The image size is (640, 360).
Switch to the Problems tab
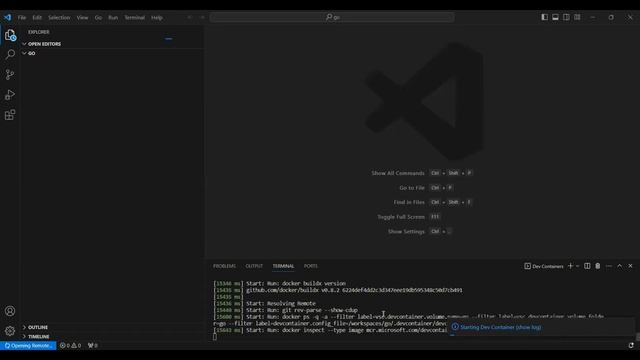point(224,266)
